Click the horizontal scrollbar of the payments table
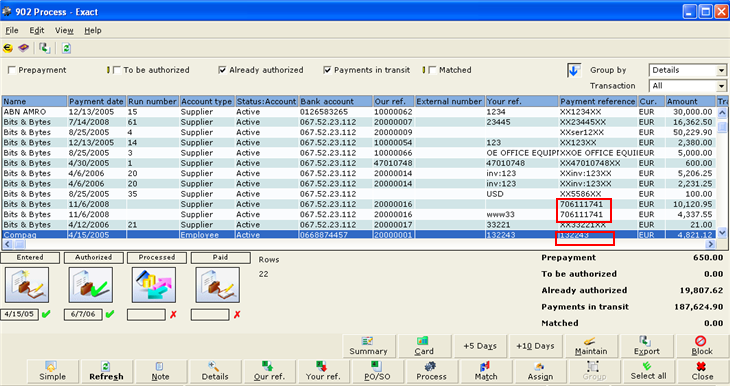The image size is (730, 386). pos(358,244)
